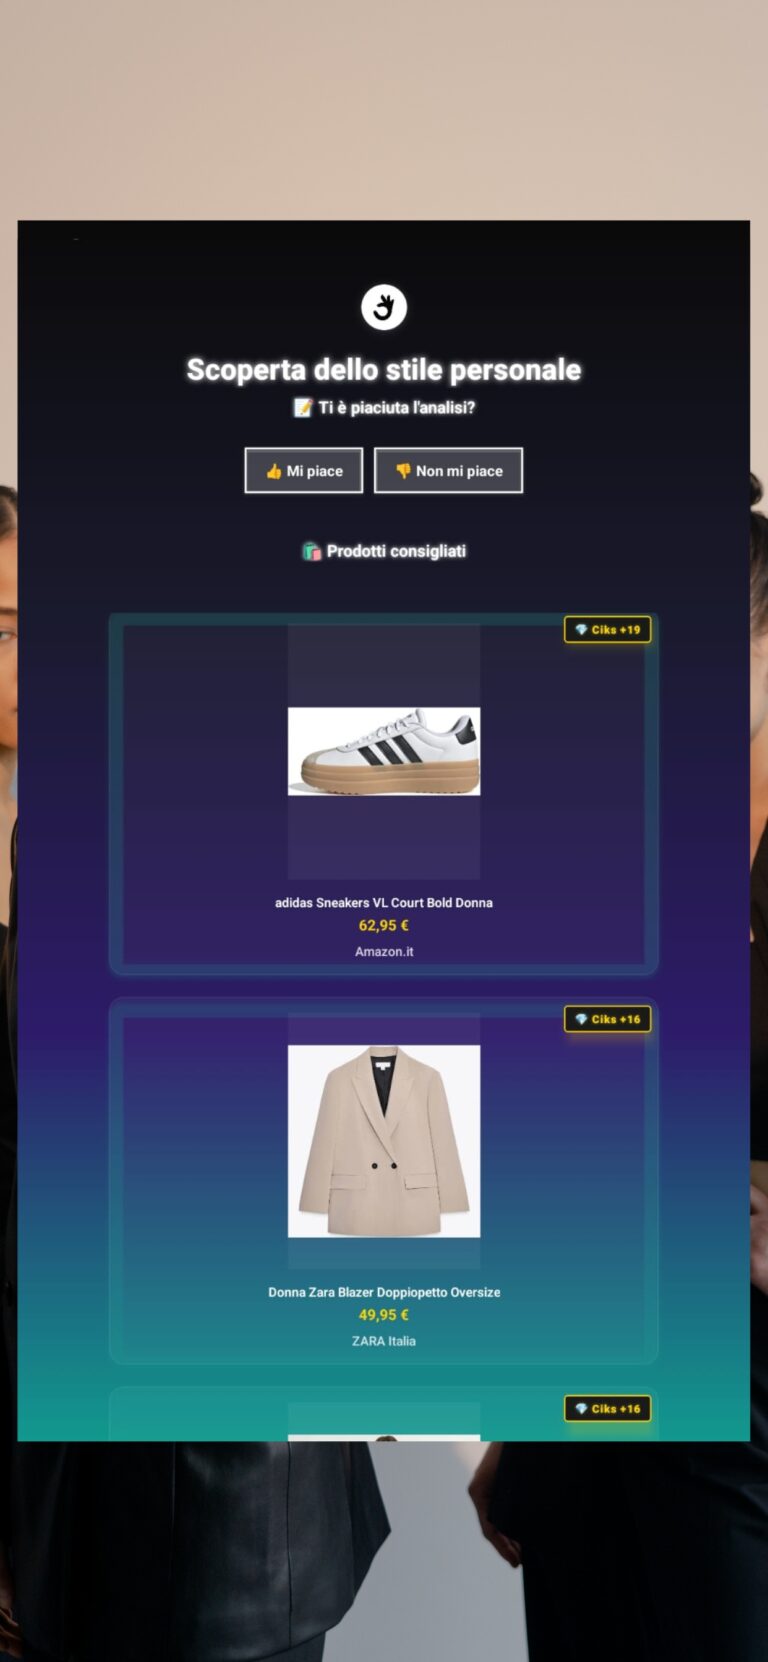Click the round hand logo icon
The width and height of the screenshot is (768, 1662).
(384, 307)
